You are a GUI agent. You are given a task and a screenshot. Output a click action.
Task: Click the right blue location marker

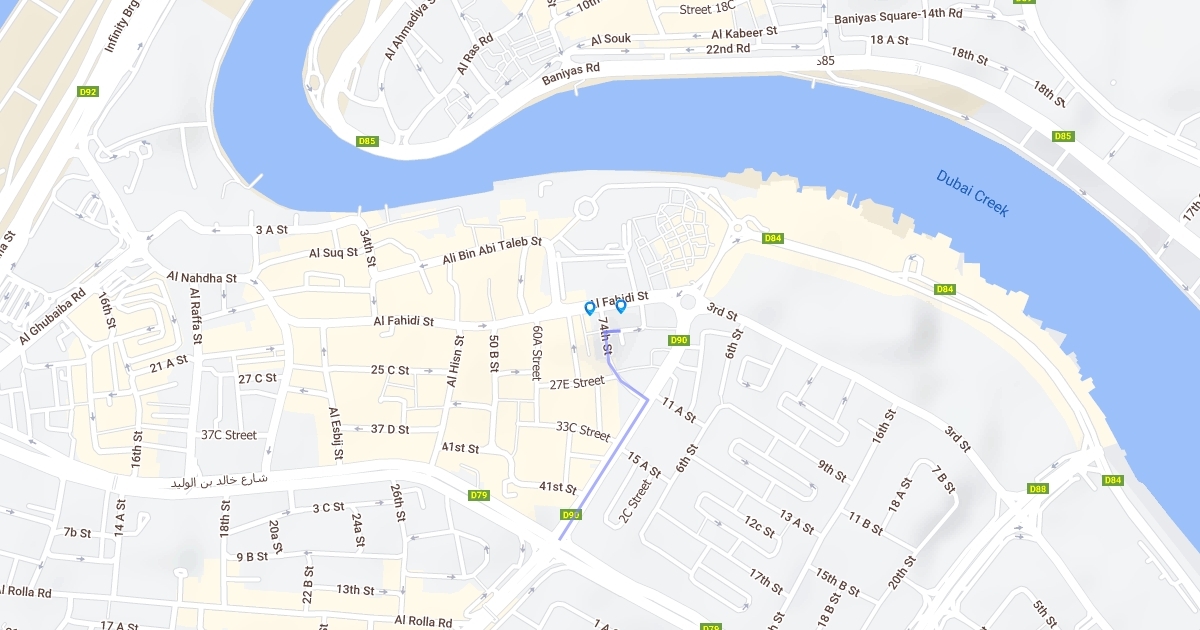point(620,306)
